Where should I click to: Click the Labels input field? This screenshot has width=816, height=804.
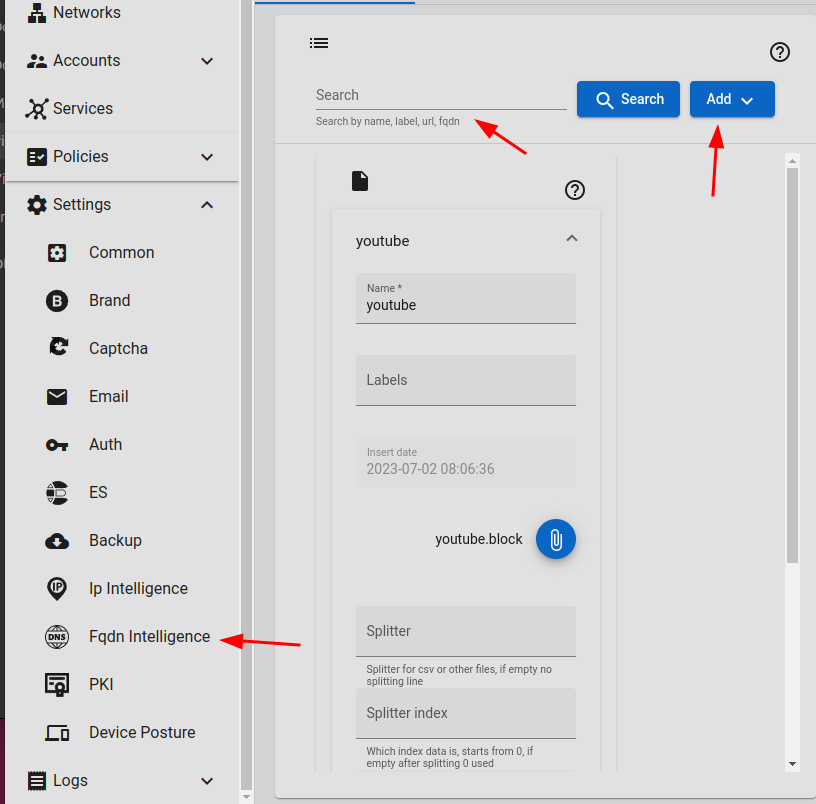(x=465, y=380)
